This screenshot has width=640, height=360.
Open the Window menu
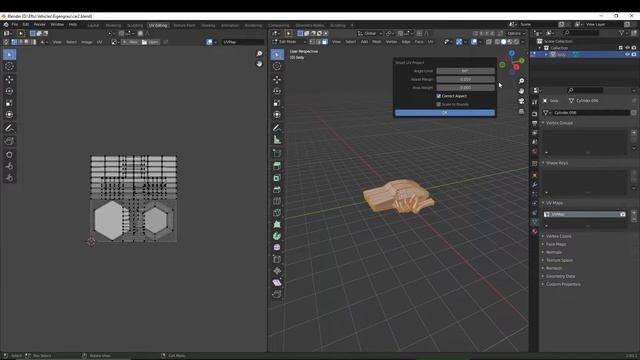point(57,24)
